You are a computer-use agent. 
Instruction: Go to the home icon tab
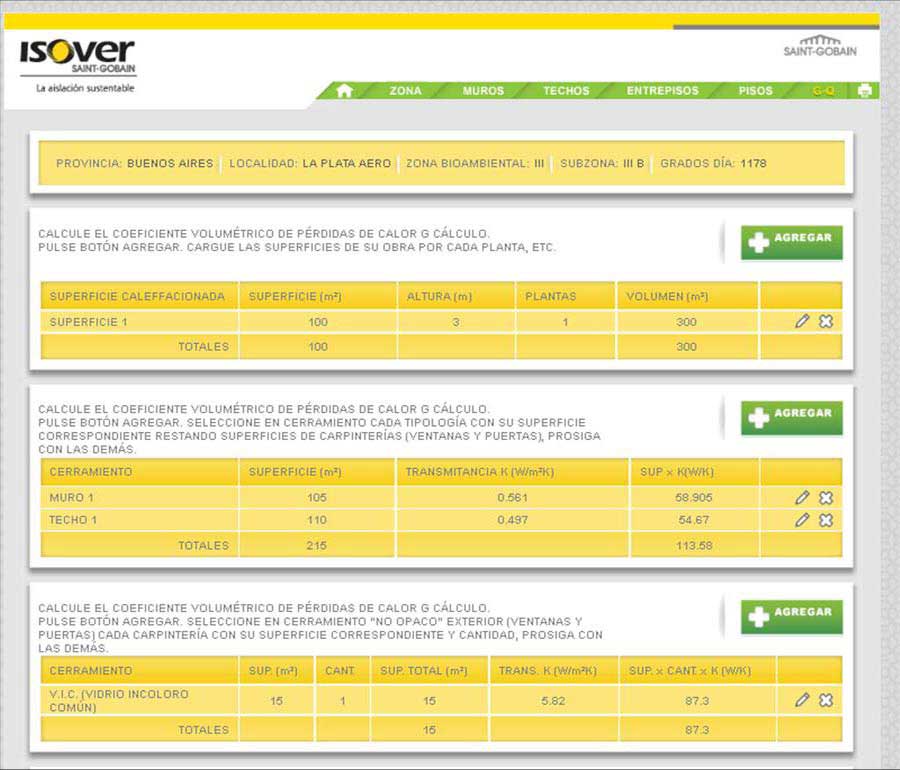(x=345, y=91)
